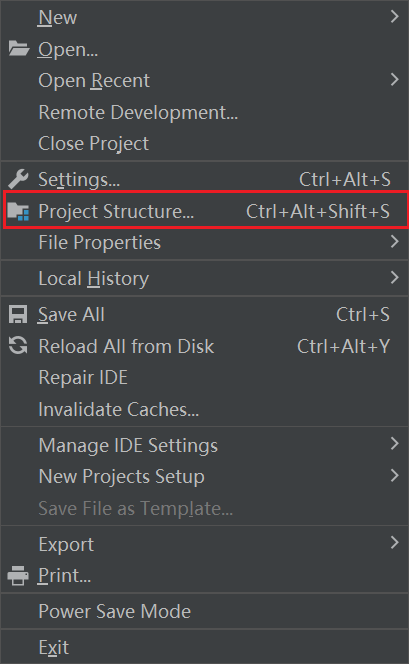Expand the File Properties submenu arrow
This screenshot has height=664, width=409.
[x=395, y=242]
